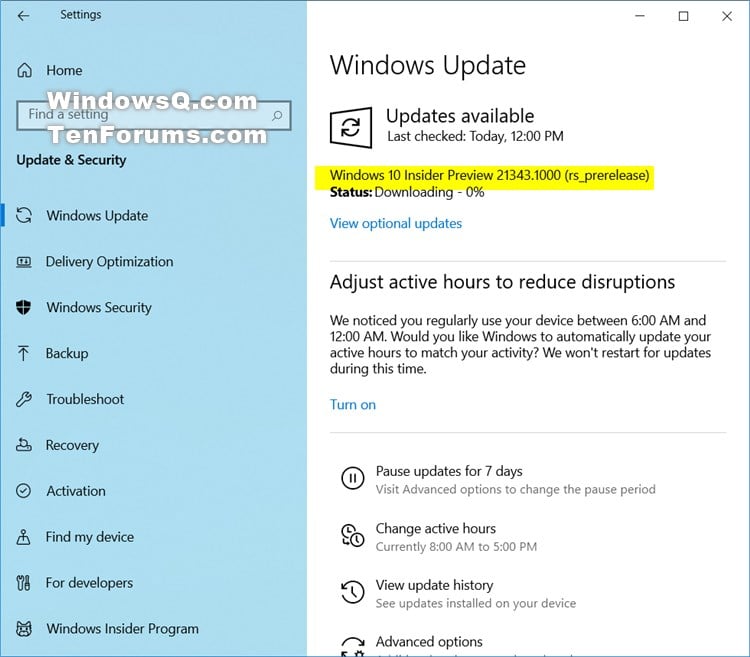Viewport: 750px width, 657px height.
Task: Click the Find my device person icon
Action: coord(23,537)
